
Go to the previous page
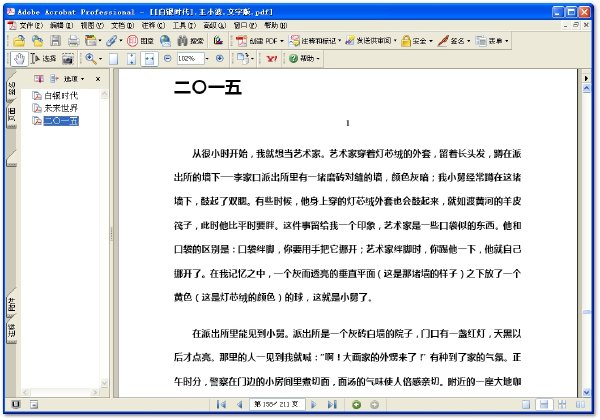point(240,405)
